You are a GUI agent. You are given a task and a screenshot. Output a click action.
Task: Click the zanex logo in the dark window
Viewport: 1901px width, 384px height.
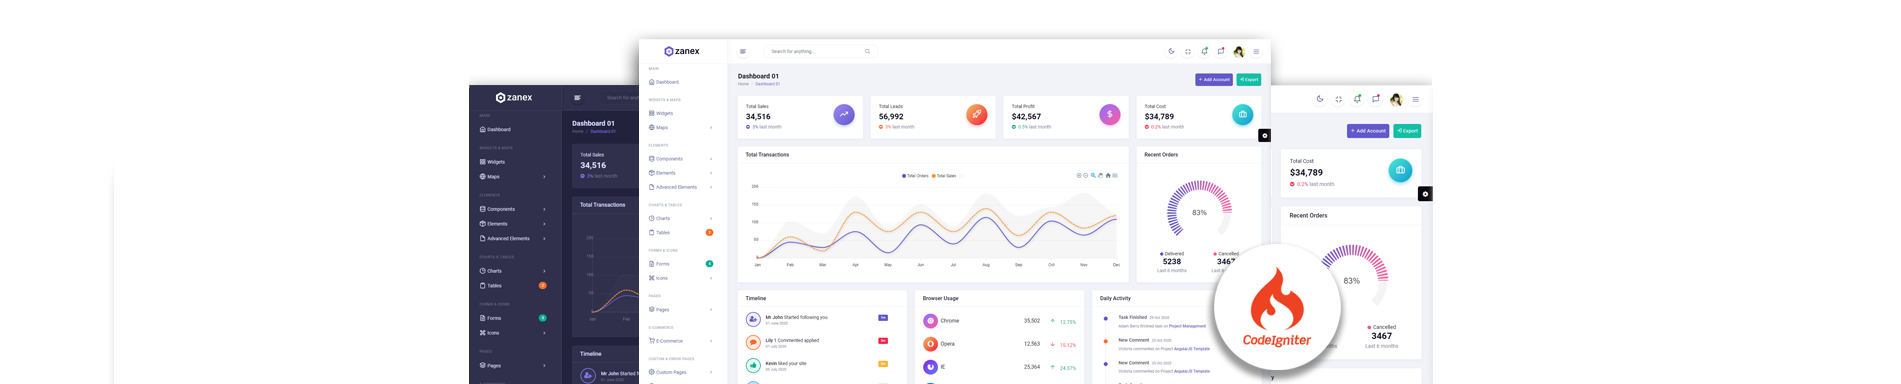514,97
